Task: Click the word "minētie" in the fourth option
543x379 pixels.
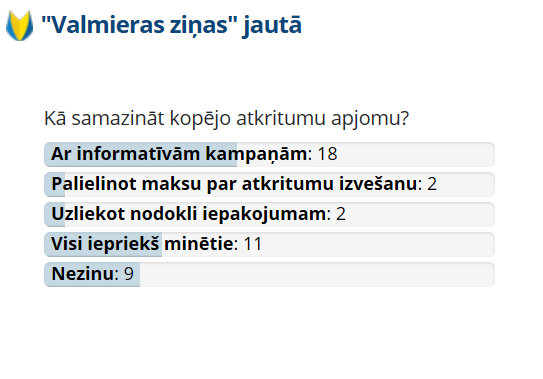Action: point(199,244)
